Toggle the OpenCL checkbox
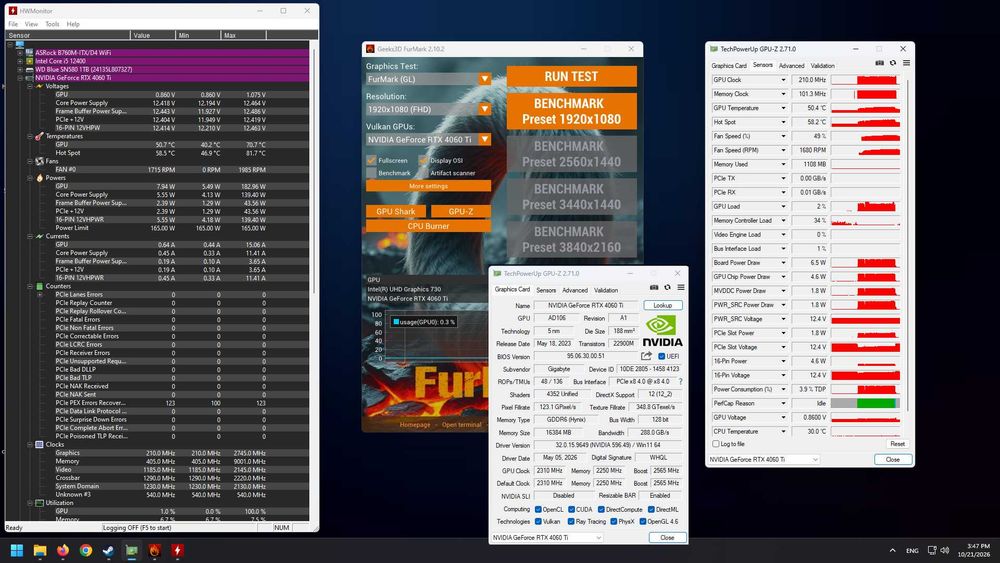Screen dimensions: 1000x563 coord(538,509)
